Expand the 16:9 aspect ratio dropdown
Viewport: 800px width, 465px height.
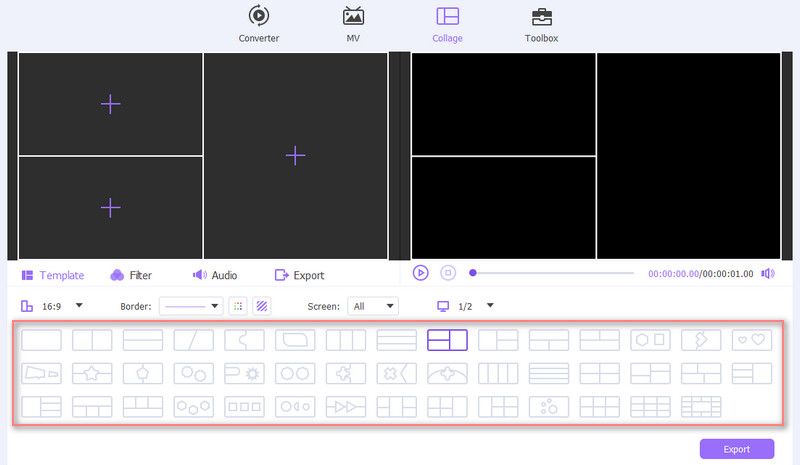tap(79, 305)
